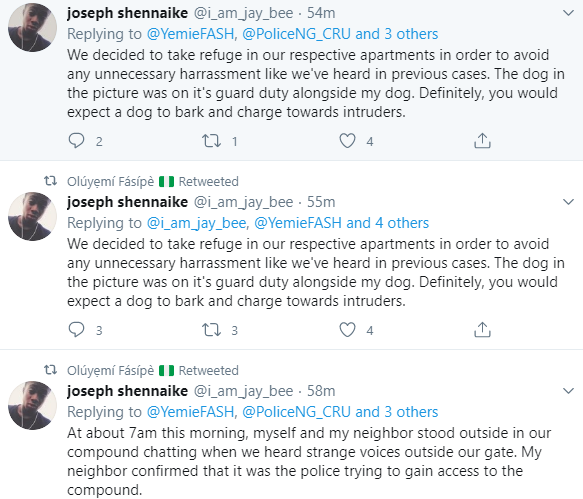Open @PoliceNG_CRU mention in 58m tweet
This screenshot has width=583, height=499.
coord(296,412)
